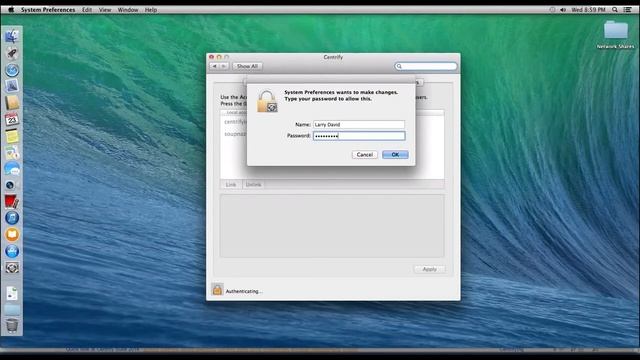Click the Name field containing Larry David
Screen dimensions: 640x360
coord(359,124)
